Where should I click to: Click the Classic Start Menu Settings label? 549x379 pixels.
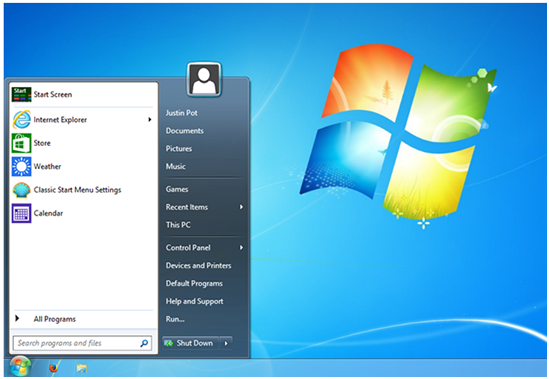[x=77, y=190]
